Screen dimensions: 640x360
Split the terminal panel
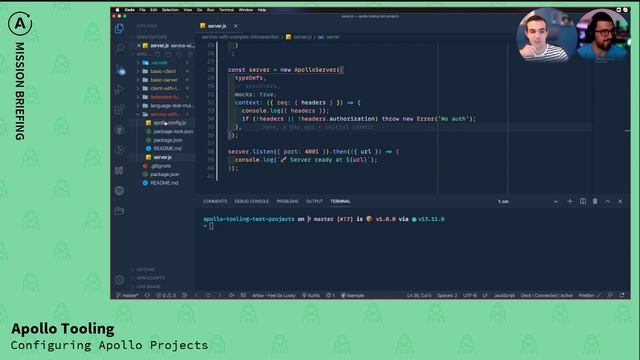click(x=582, y=201)
